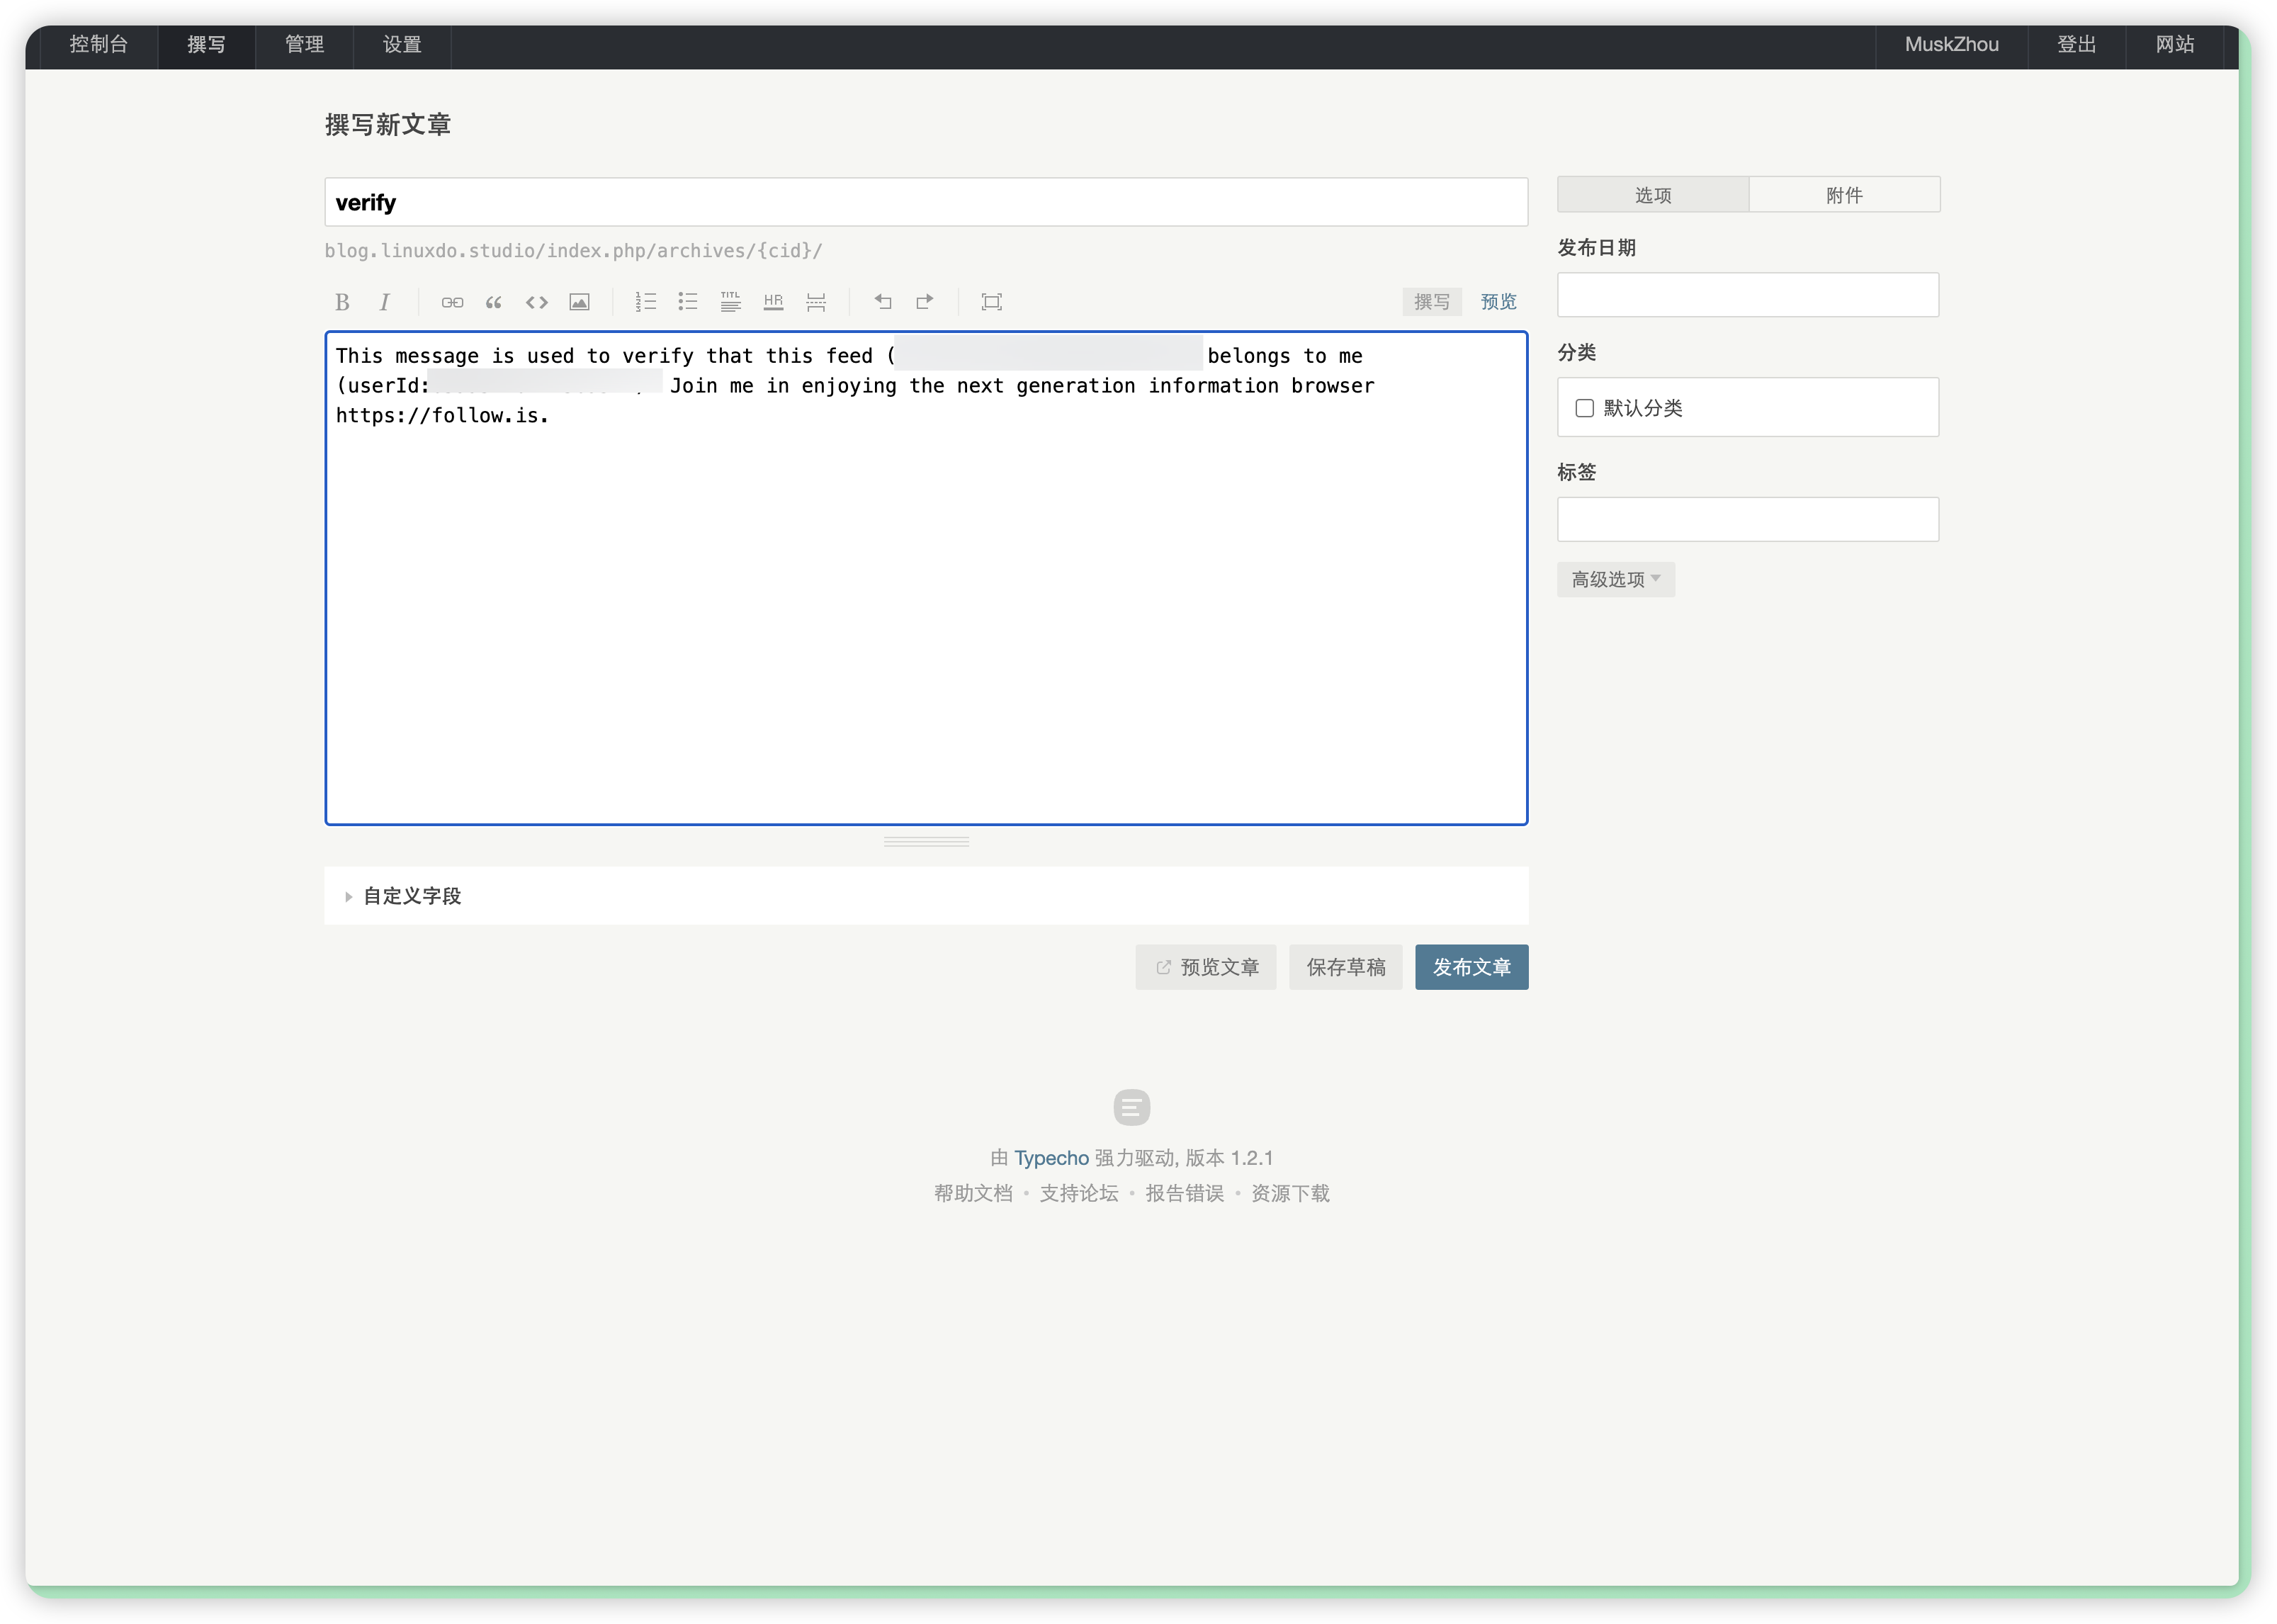
Task: Click the 保存草稿 save draft button
Action: (1345, 967)
